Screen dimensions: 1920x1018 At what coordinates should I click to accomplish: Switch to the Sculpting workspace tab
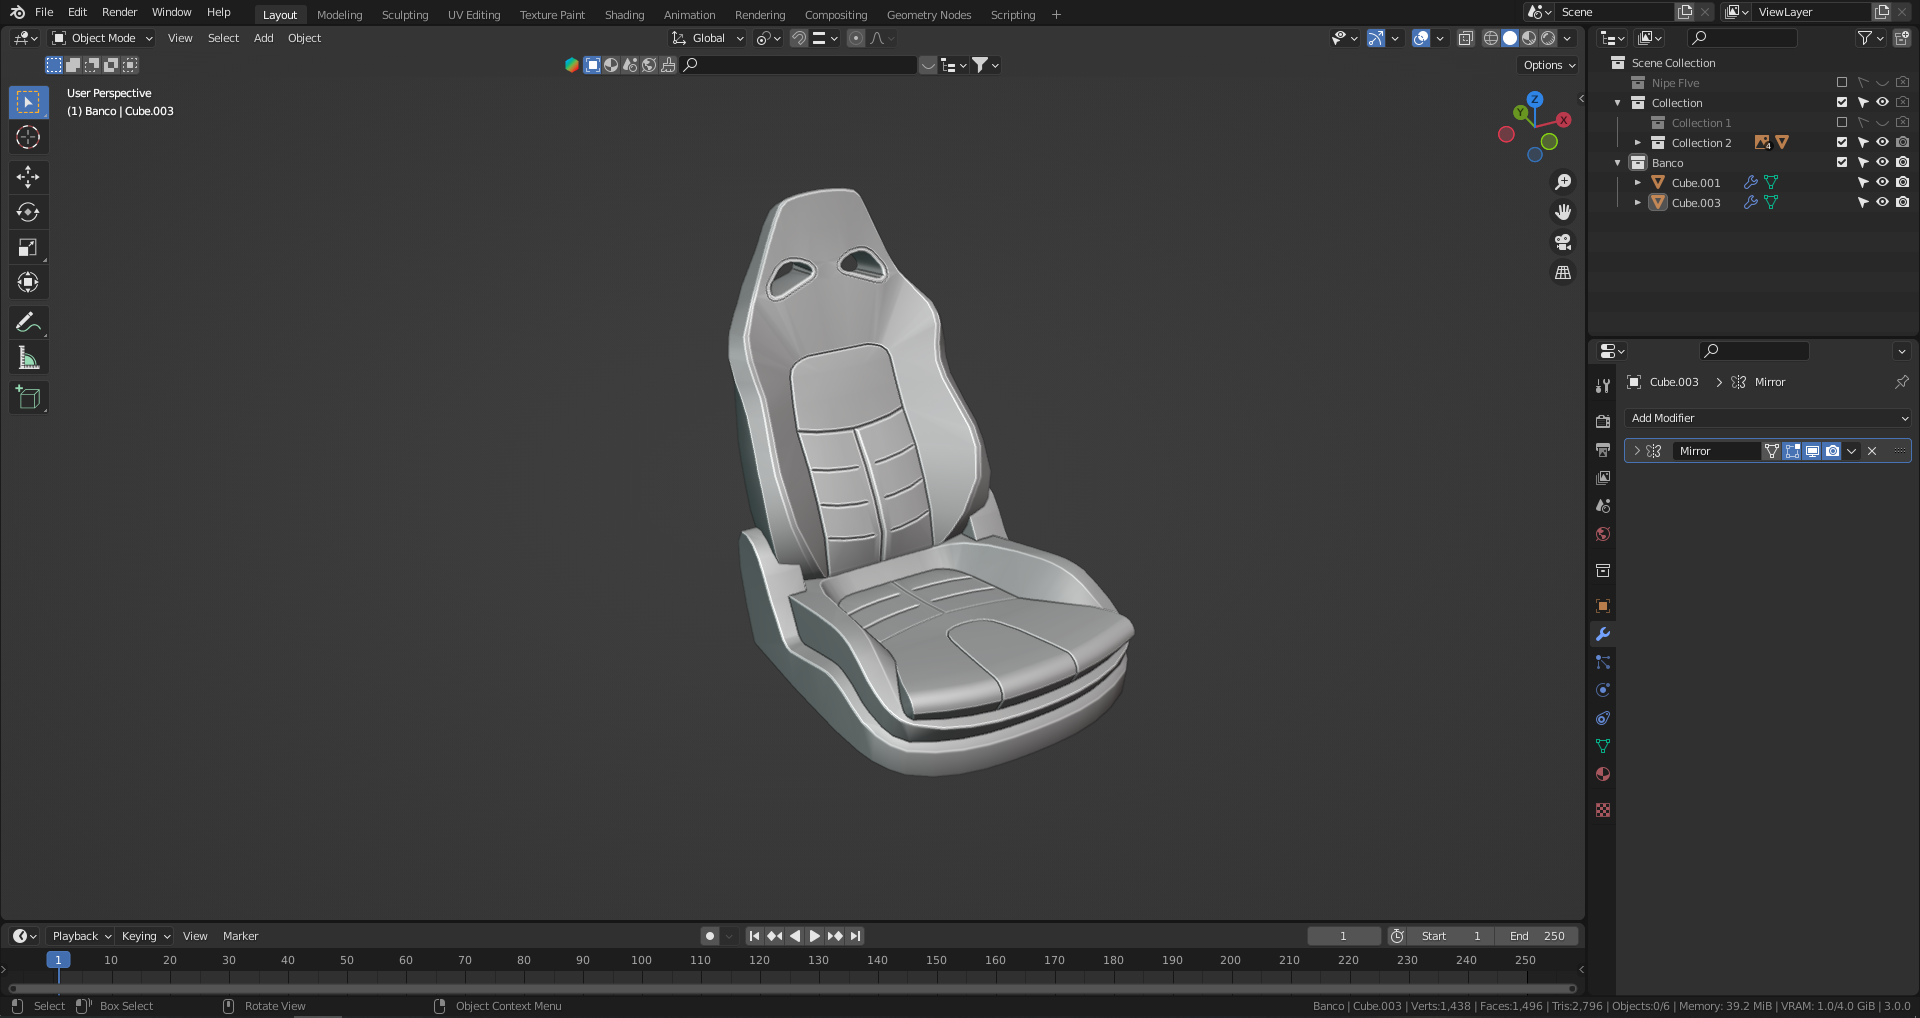[404, 15]
